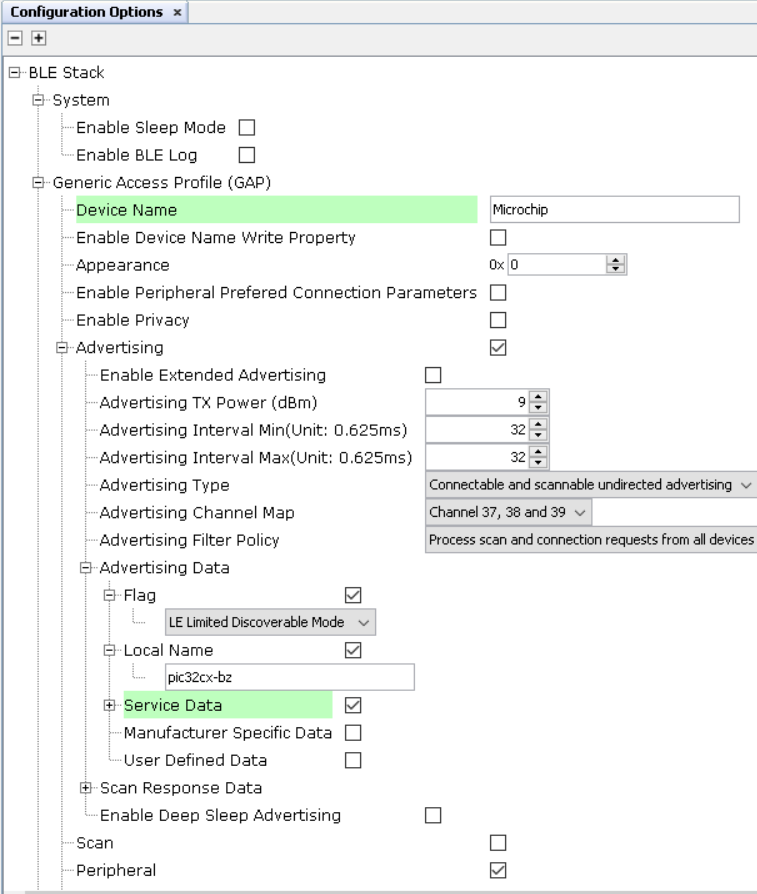The image size is (757, 894).
Task: Increment the Appearance hex value spinner
Action: pos(616,260)
